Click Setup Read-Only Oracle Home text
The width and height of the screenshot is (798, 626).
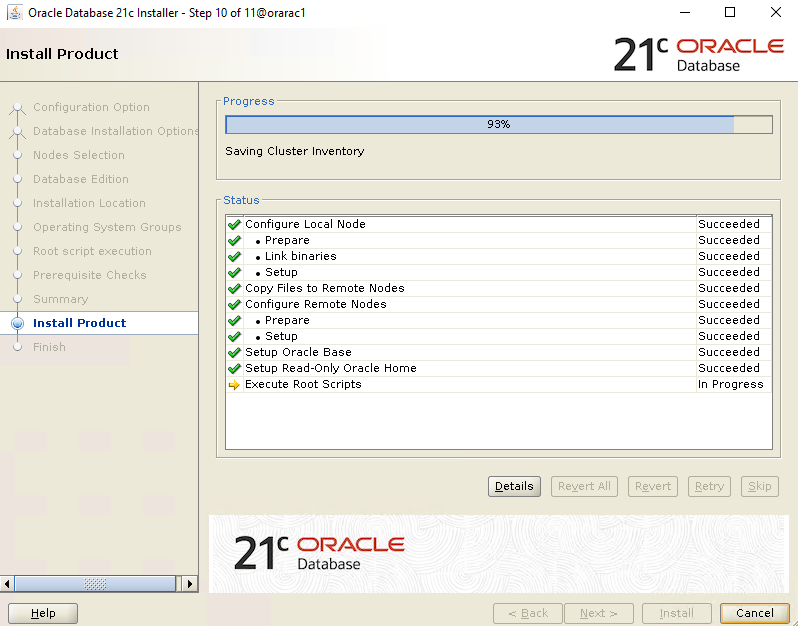click(x=331, y=368)
